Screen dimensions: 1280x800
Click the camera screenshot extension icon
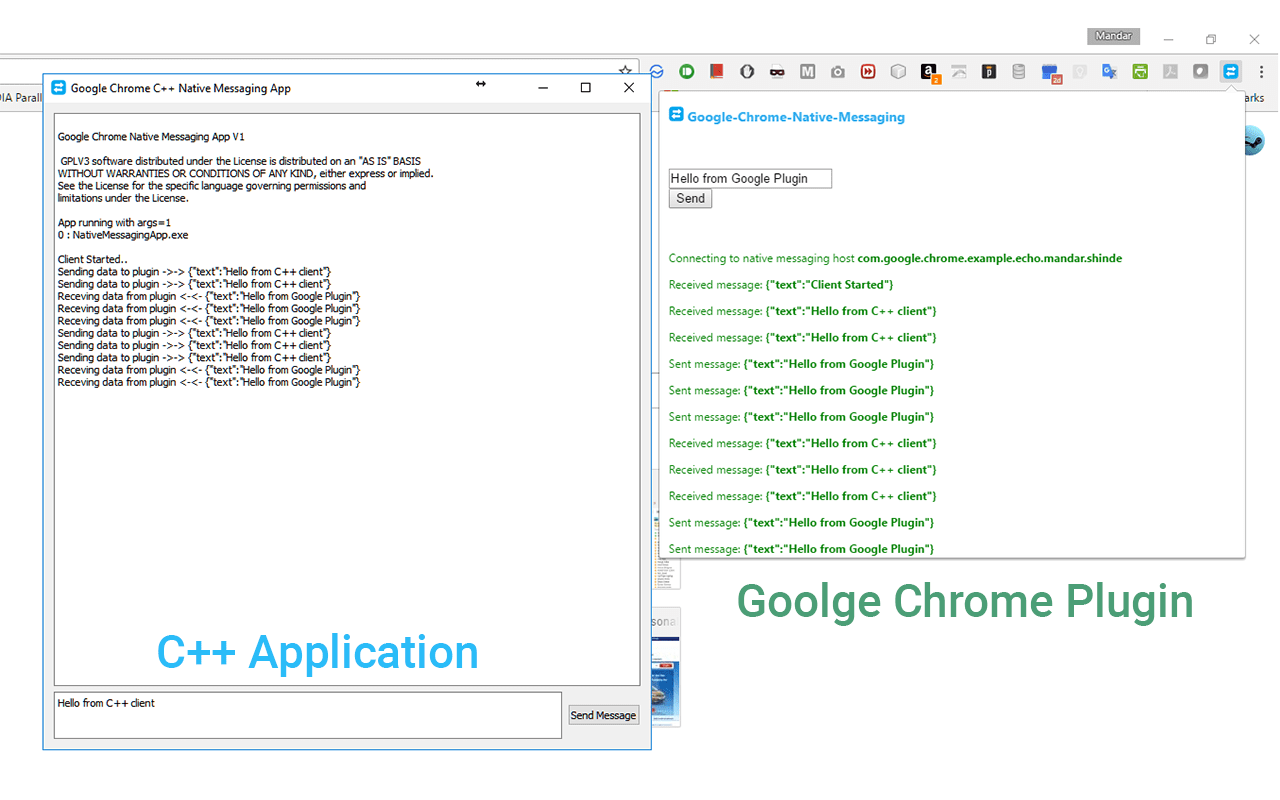[x=838, y=72]
